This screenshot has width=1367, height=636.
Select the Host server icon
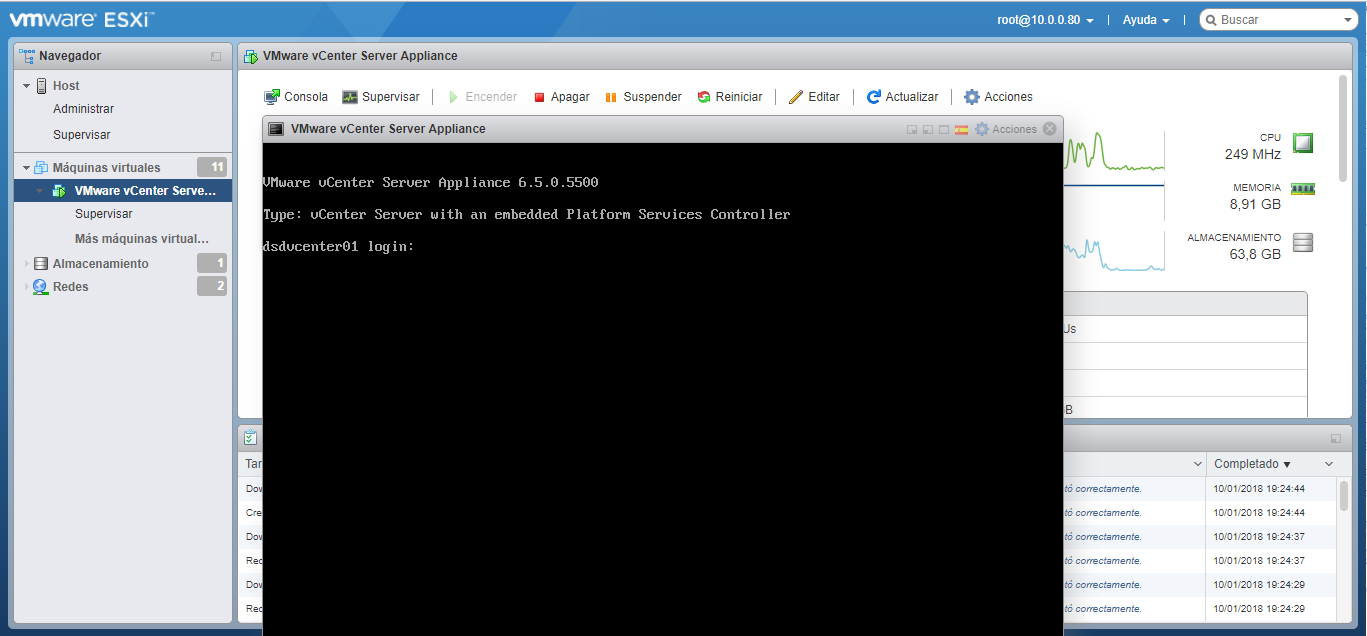coord(41,86)
